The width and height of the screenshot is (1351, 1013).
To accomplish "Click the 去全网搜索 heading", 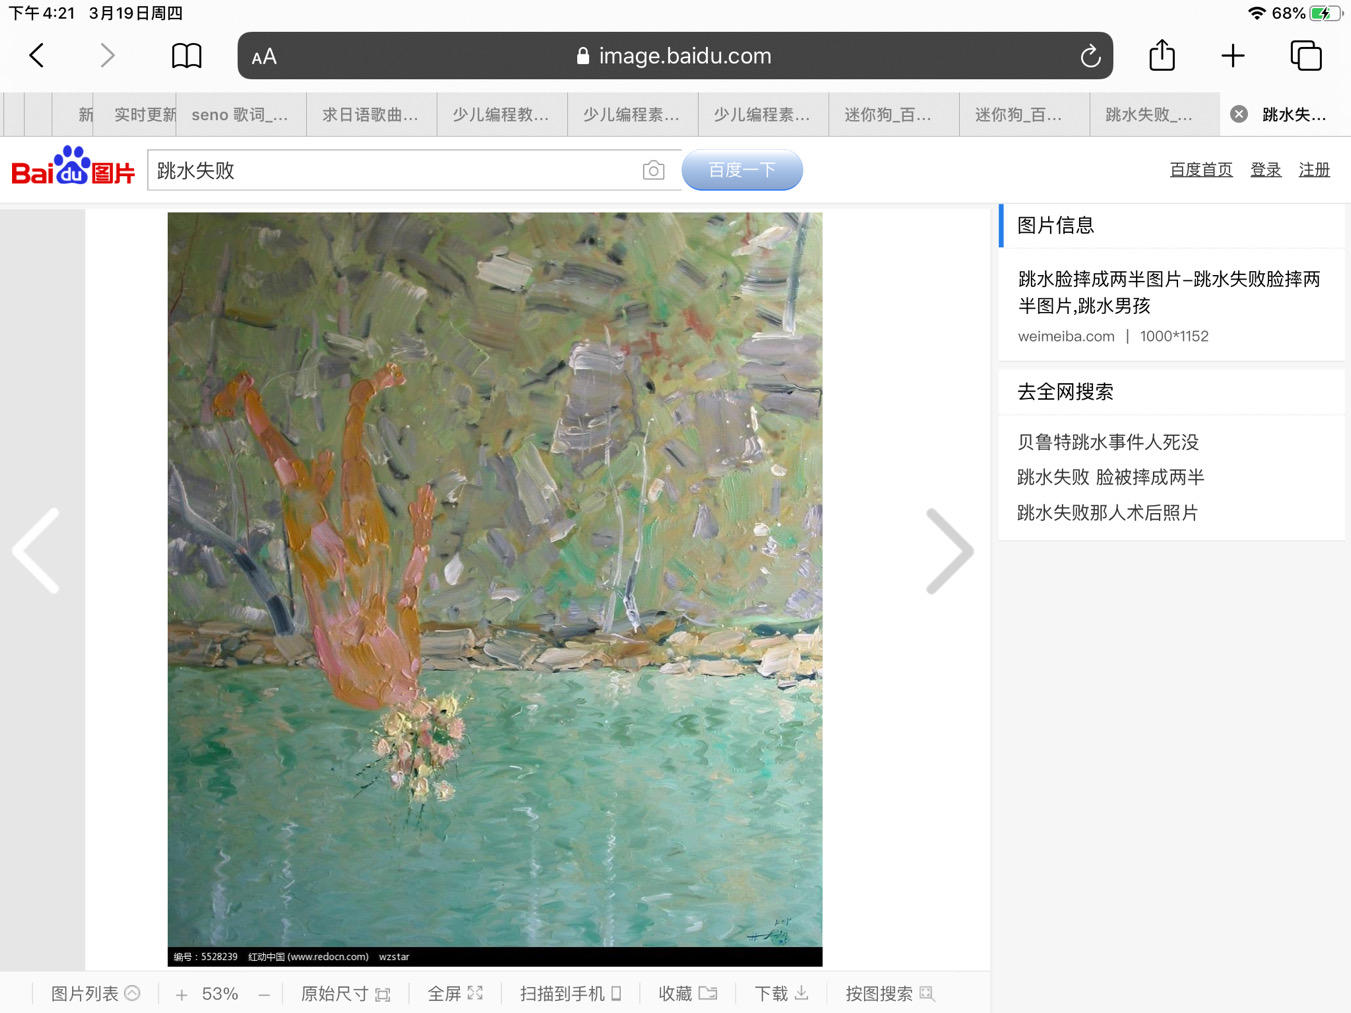I will [1065, 392].
